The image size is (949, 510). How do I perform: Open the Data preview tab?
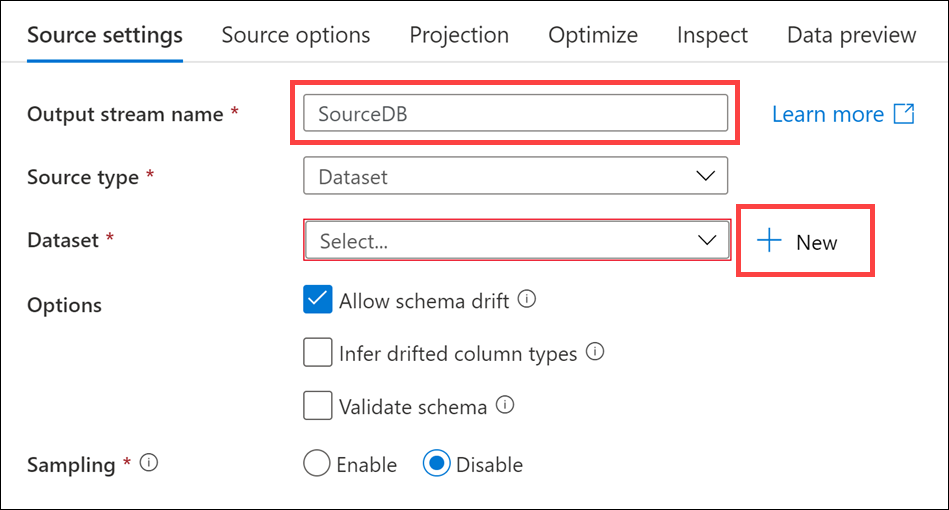[x=851, y=35]
